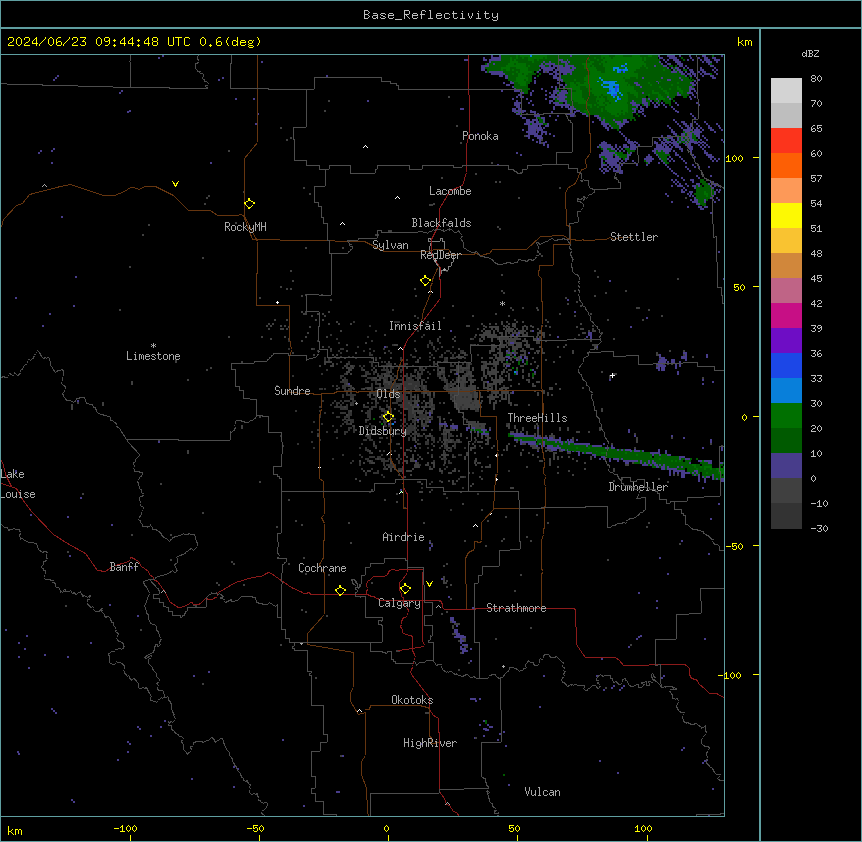
Task: Click the Cochrane city label
Action: click(x=322, y=568)
